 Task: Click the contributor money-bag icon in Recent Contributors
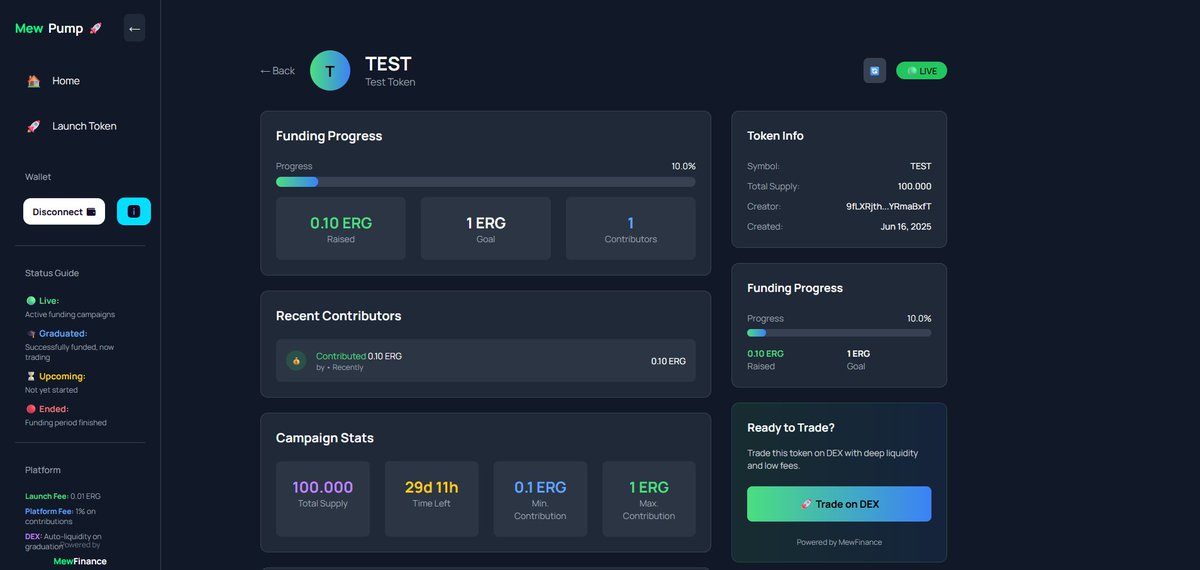tap(296, 361)
